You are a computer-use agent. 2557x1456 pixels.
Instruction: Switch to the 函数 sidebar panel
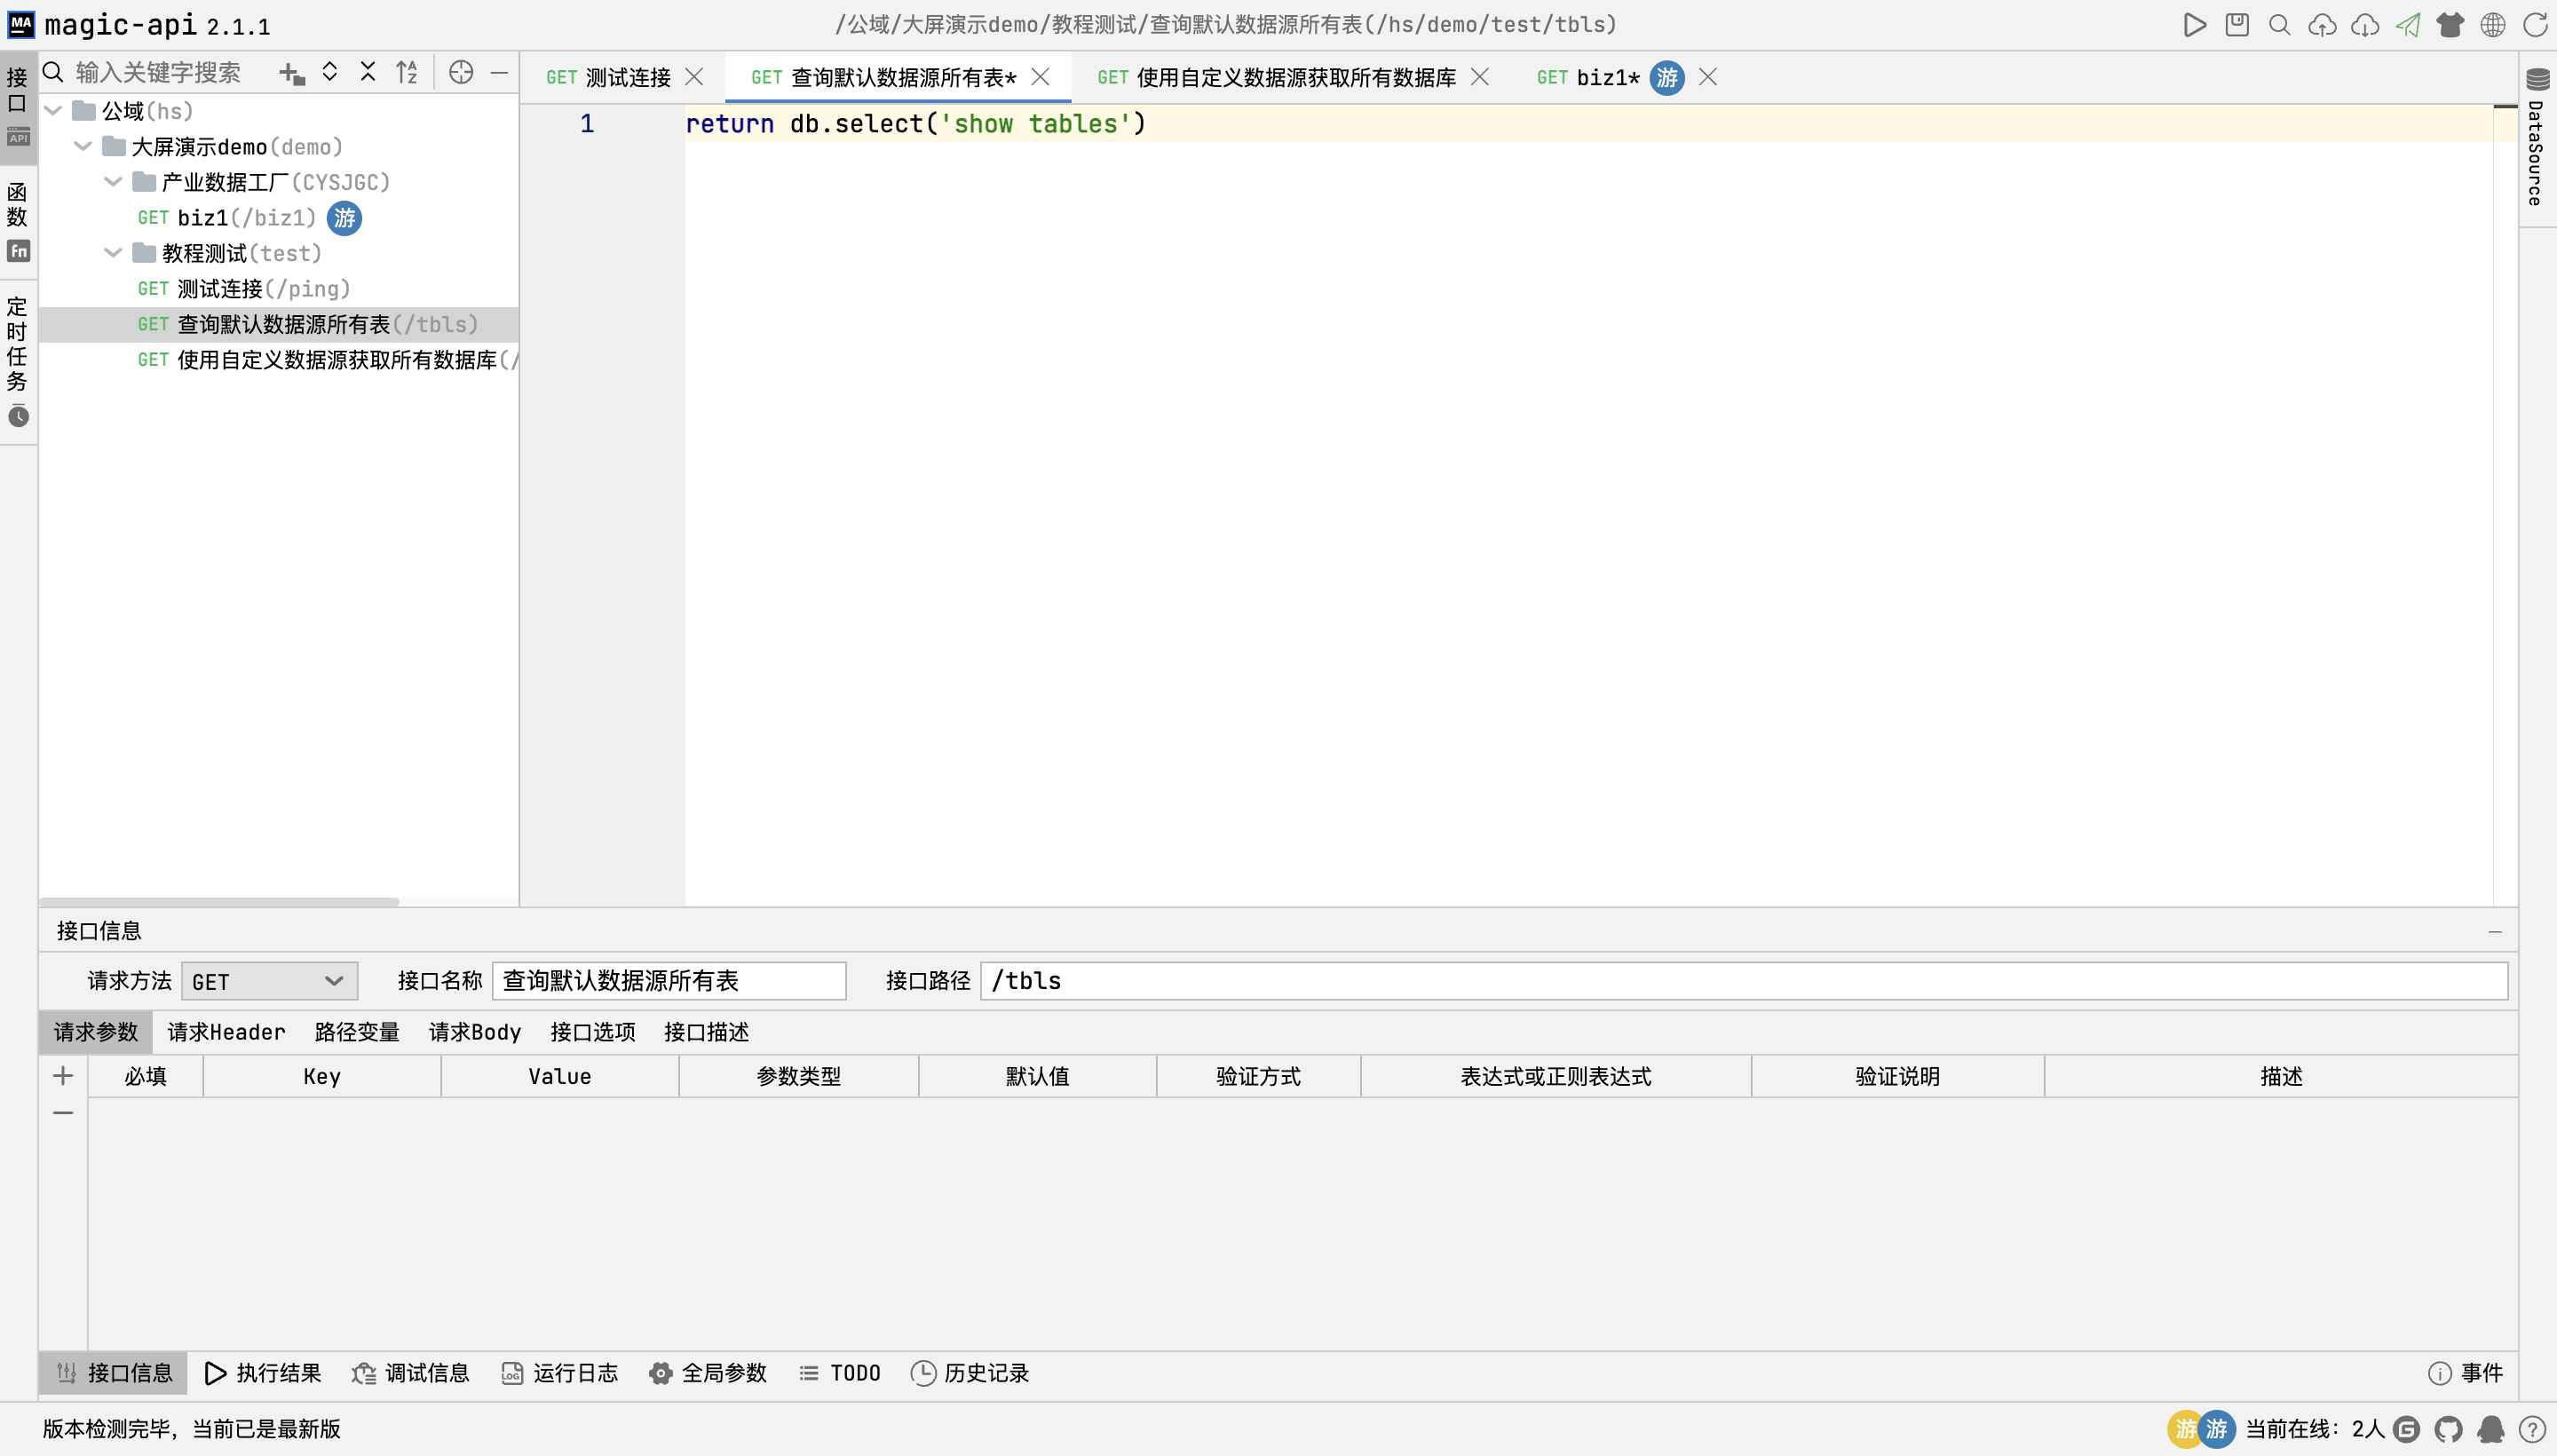tap(18, 221)
